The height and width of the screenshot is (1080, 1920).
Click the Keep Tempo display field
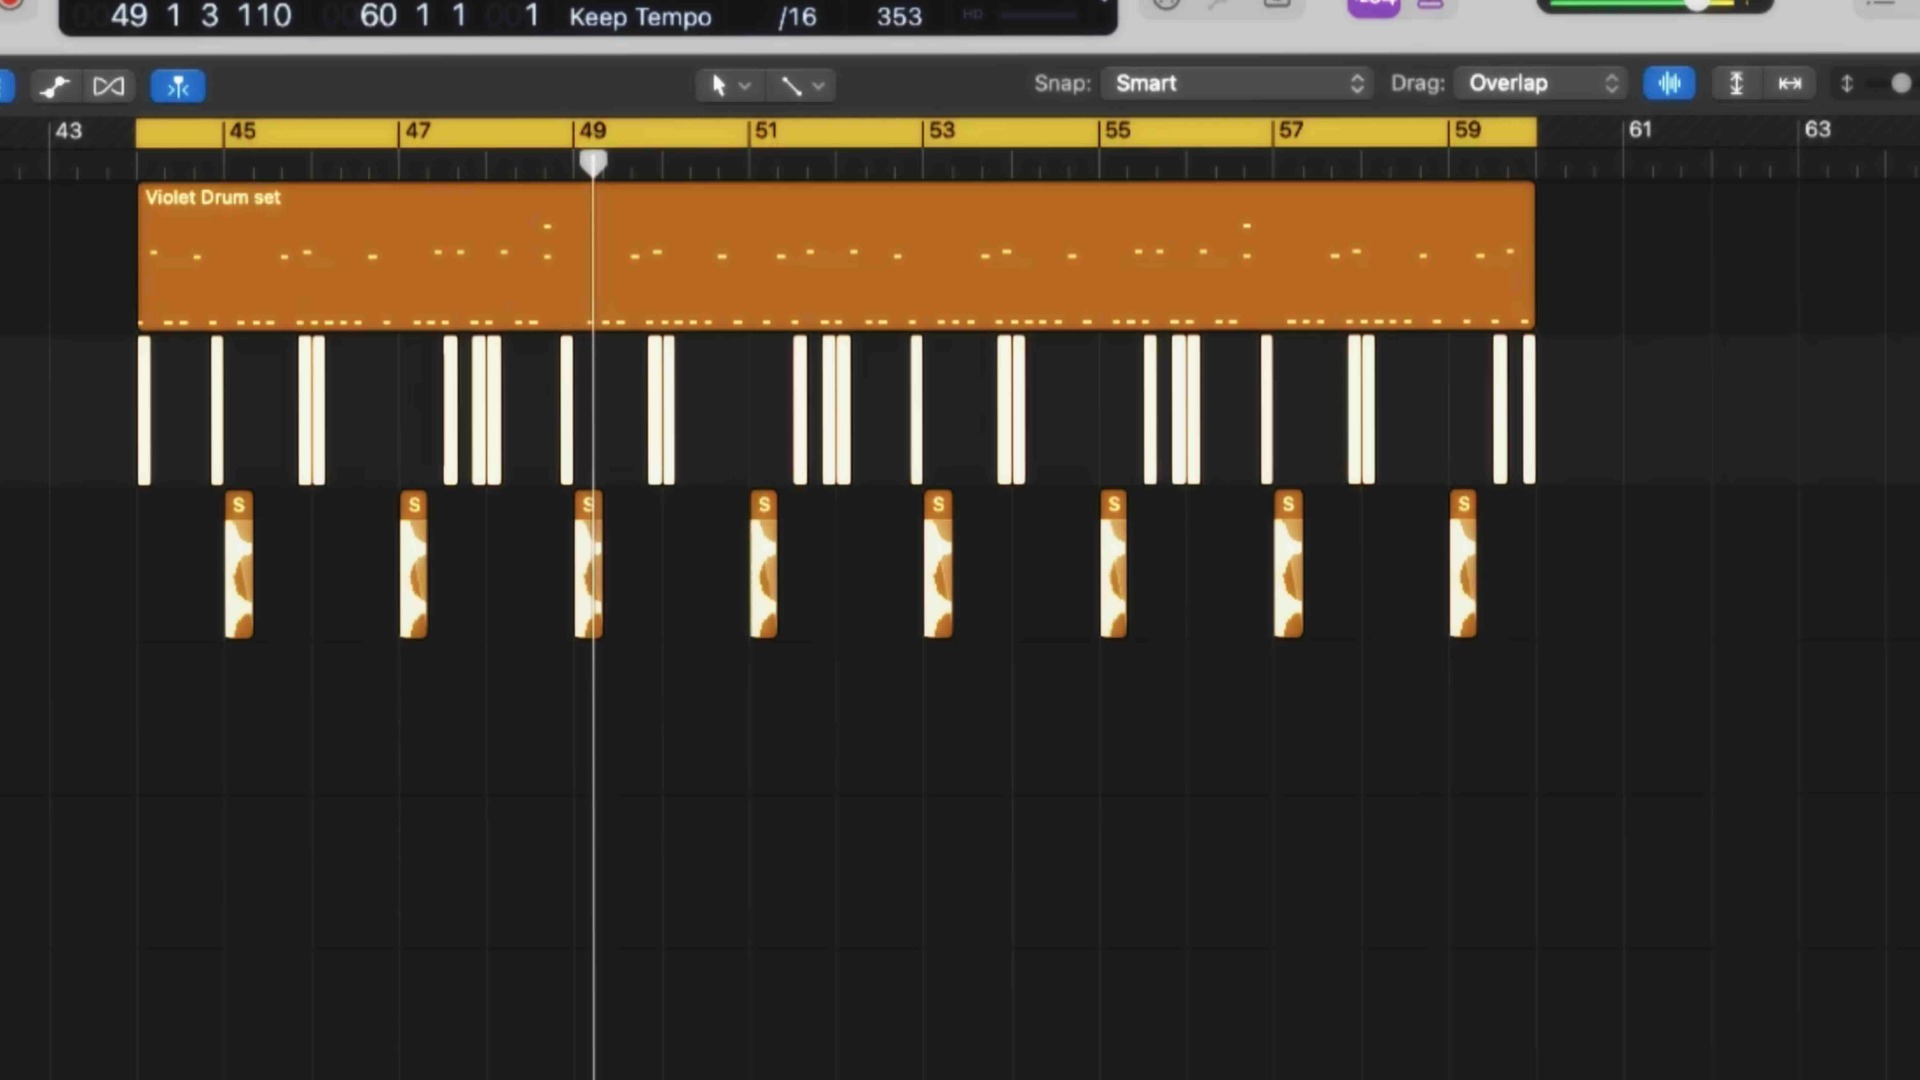point(640,17)
